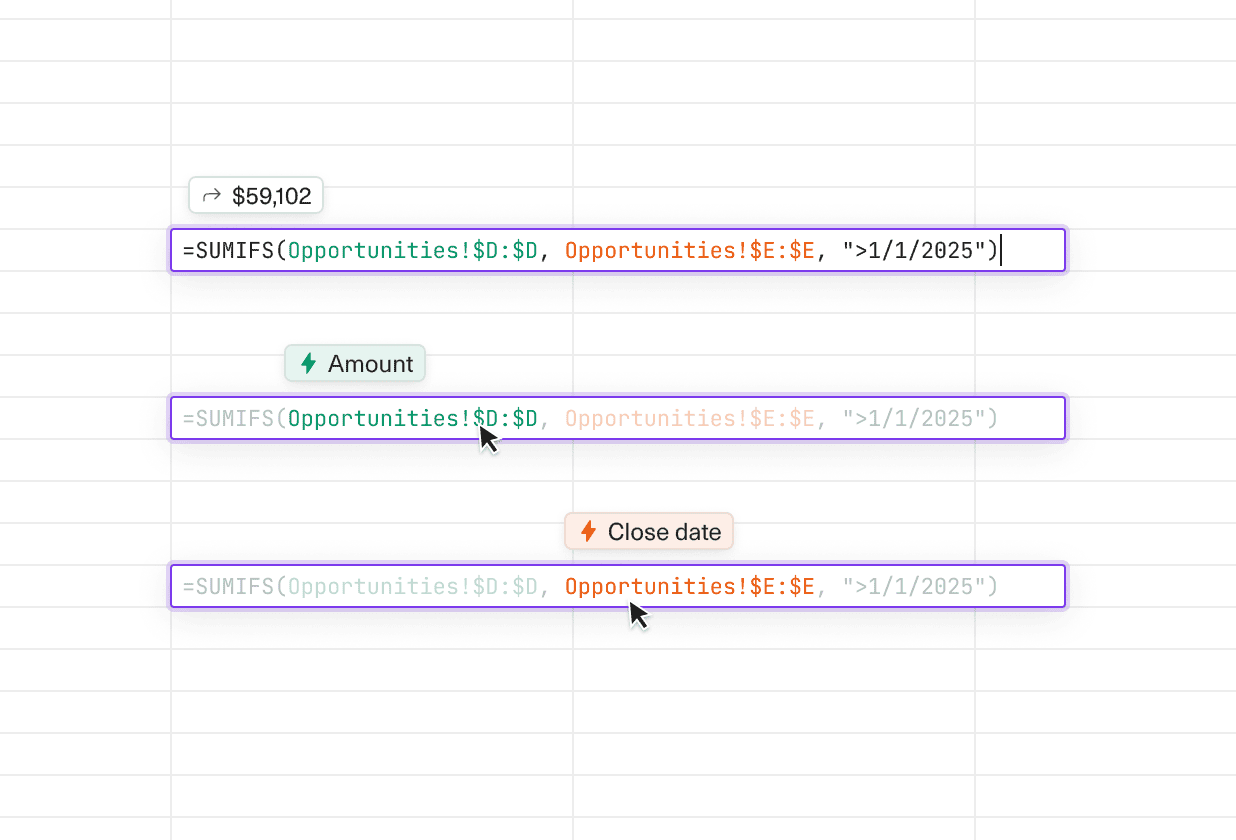Select the top formula editing bar

click(618, 250)
